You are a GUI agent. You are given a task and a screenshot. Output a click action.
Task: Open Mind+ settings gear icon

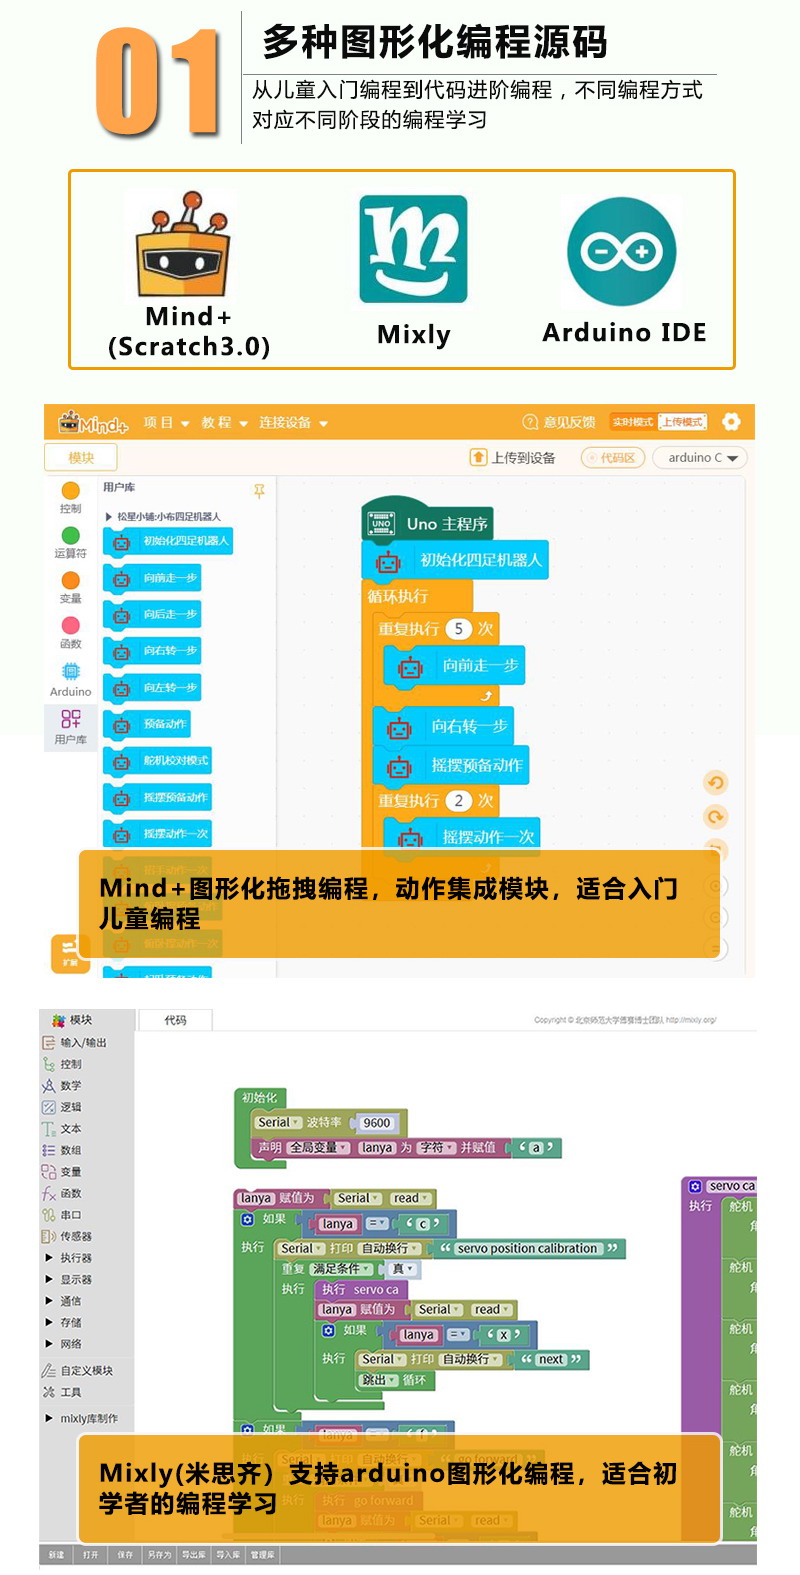pyautogui.click(x=731, y=421)
